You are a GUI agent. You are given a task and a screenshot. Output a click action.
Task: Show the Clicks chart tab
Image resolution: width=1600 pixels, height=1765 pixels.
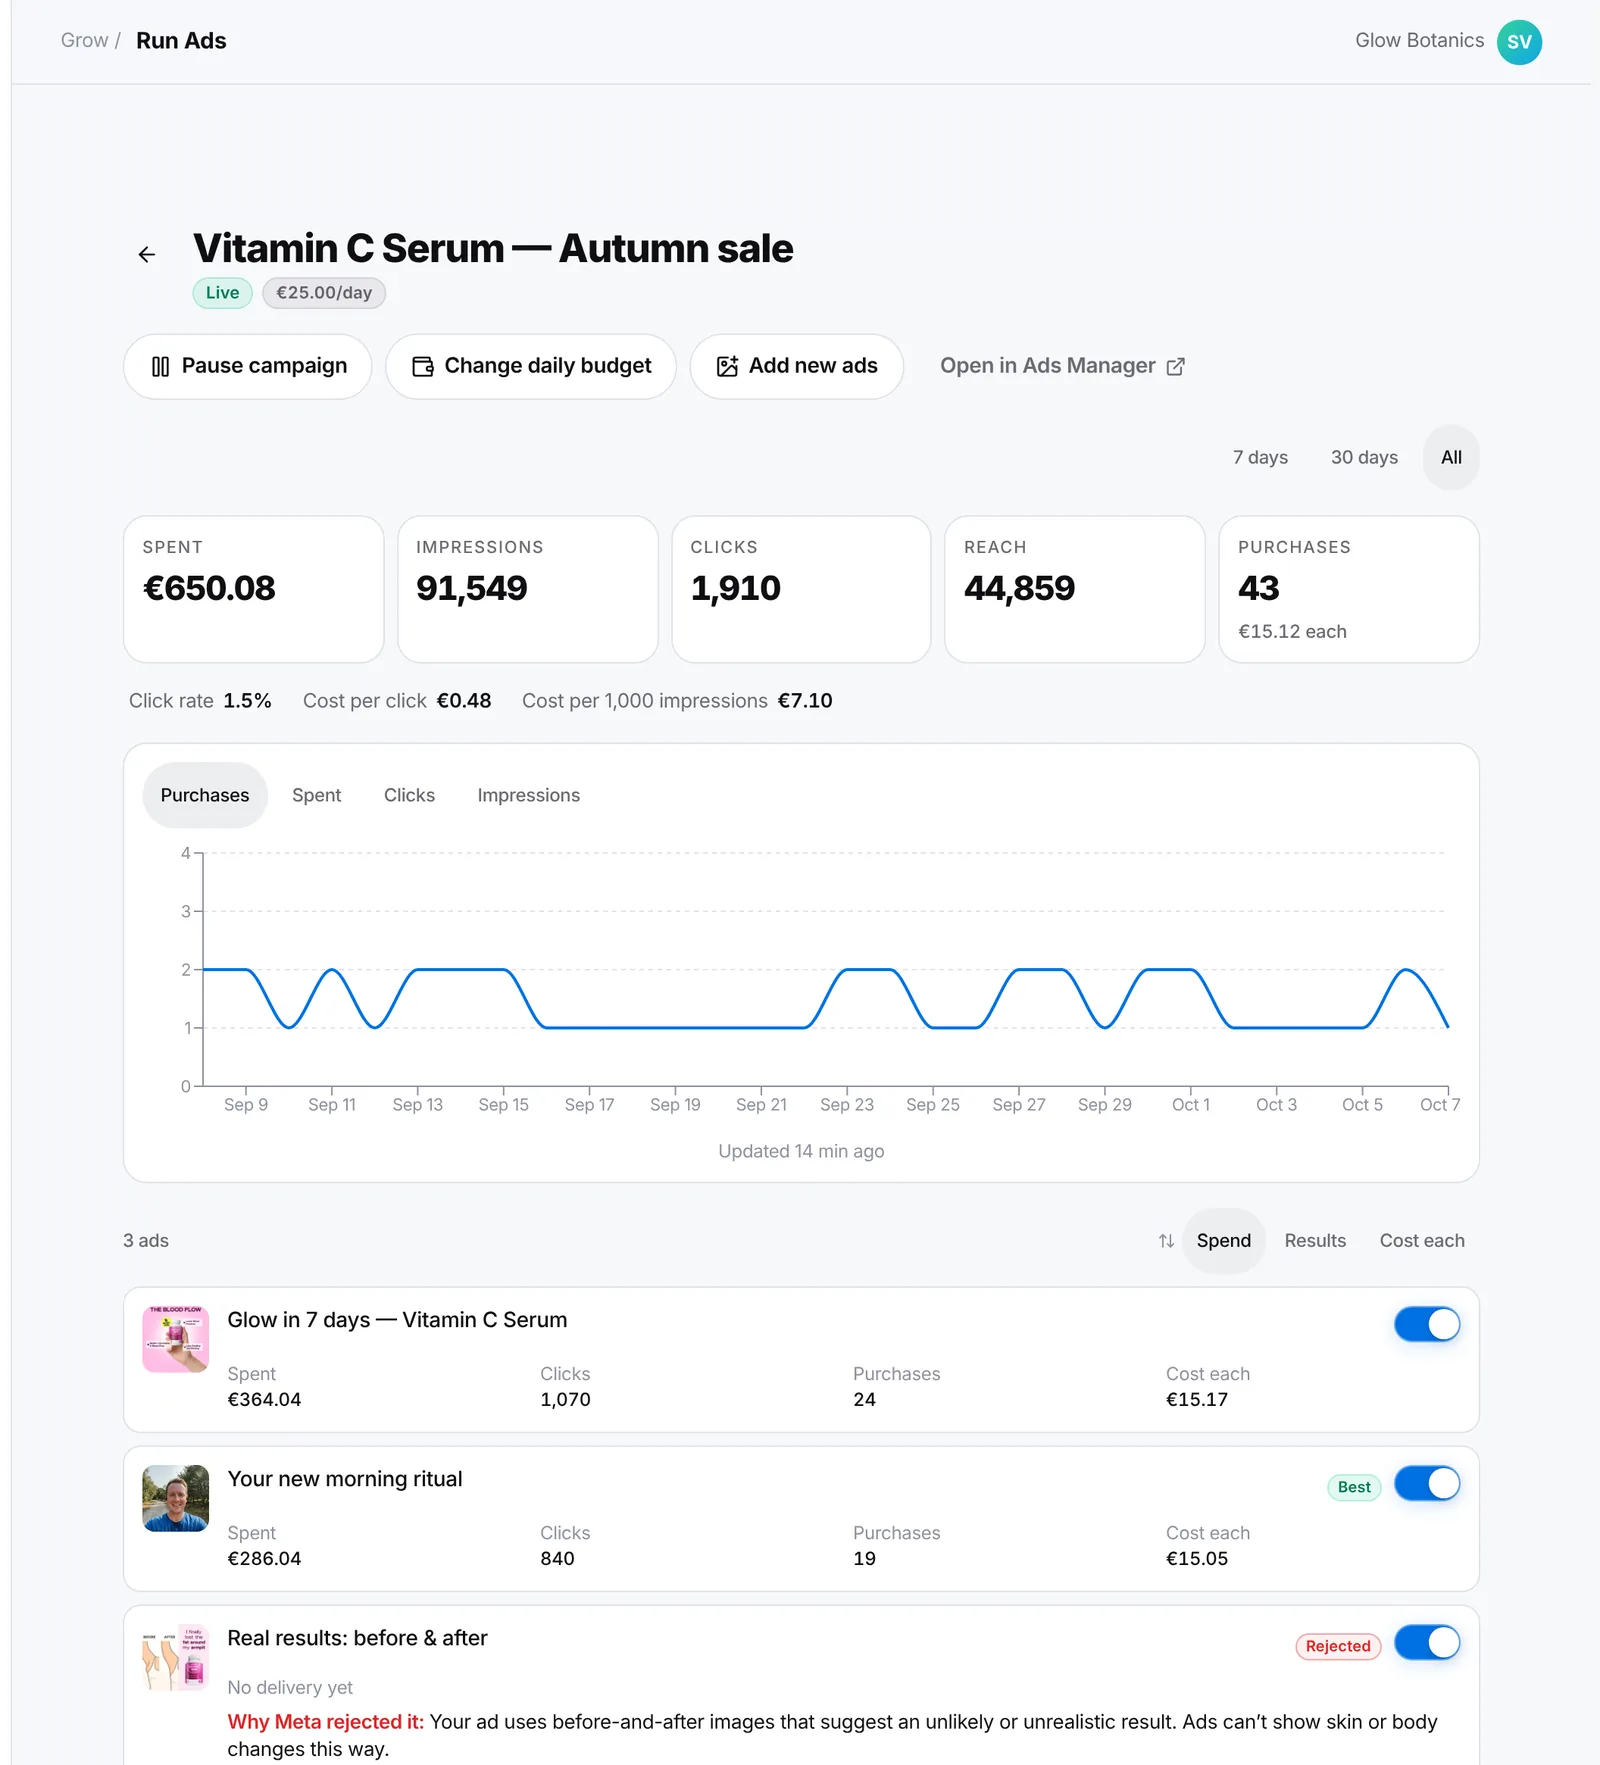click(409, 795)
